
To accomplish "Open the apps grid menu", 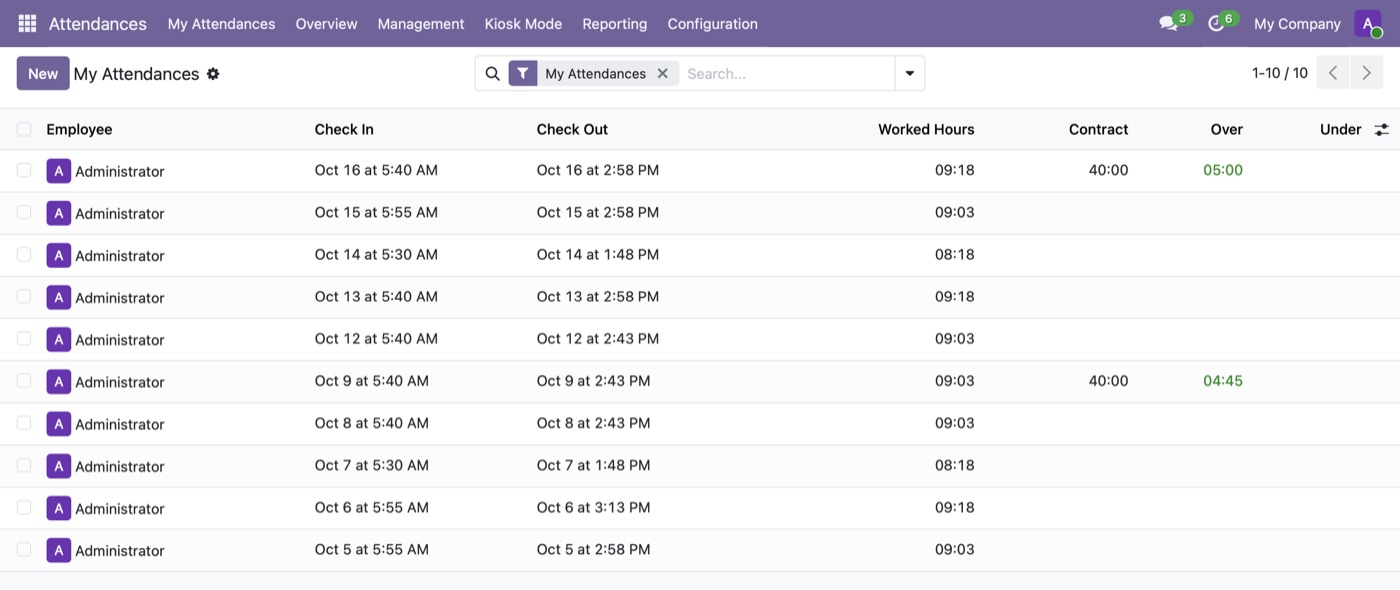I will (27, 23).
